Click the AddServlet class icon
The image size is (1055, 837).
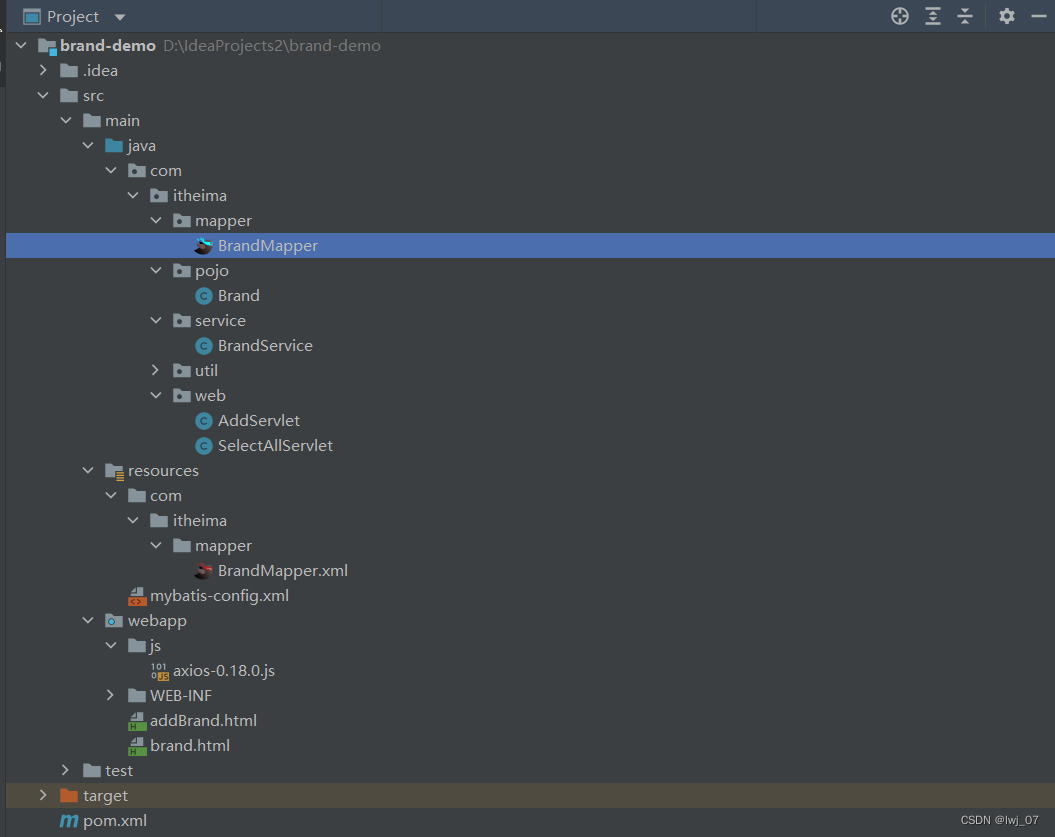(x=204, y=421)
